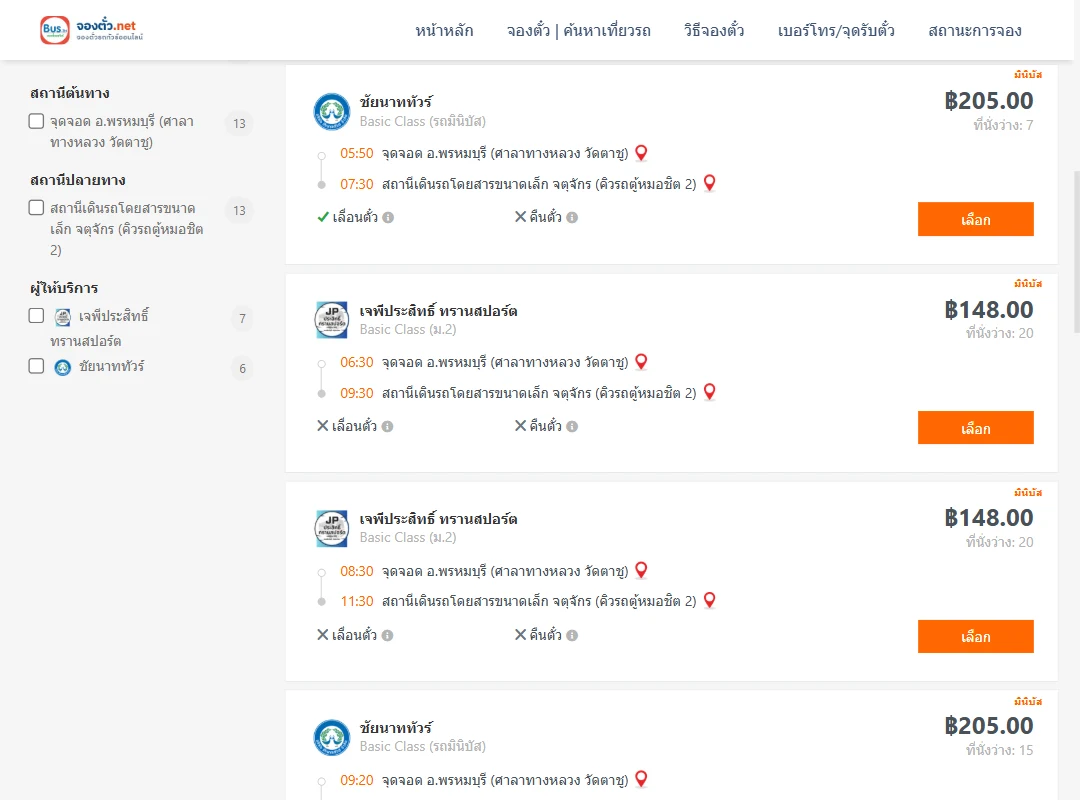Click the 05:50 departure time
Image resolution: width=1080 pixels, height=800 pixels.
[x=357, y=154]
